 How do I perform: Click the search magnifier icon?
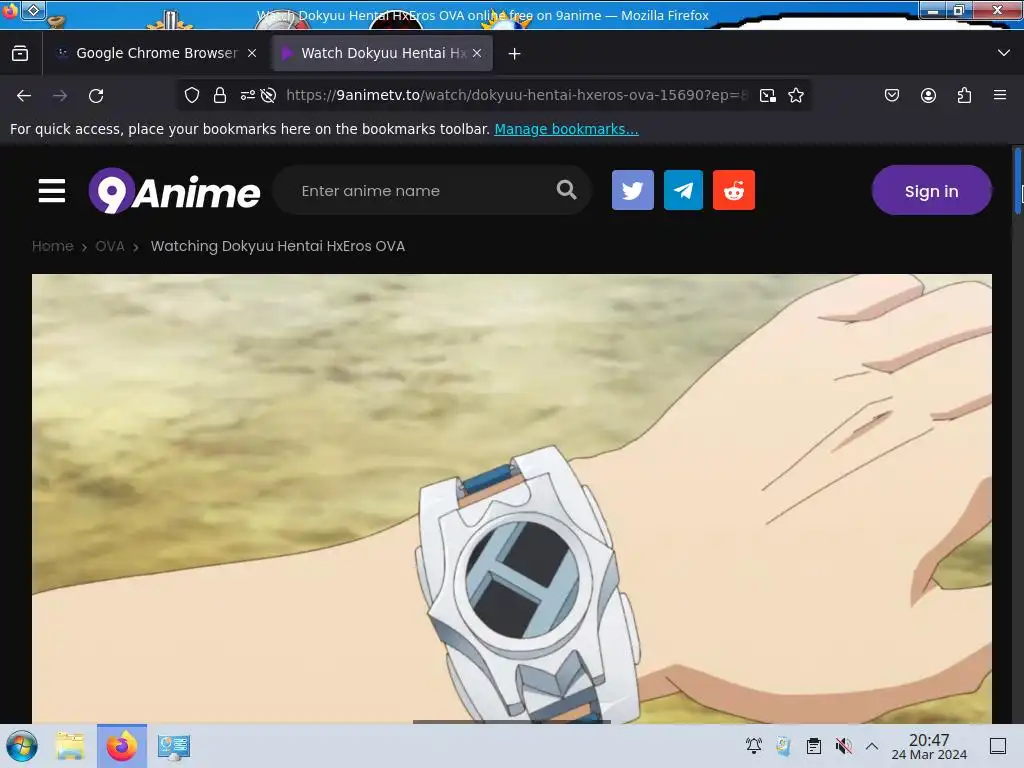566,190
